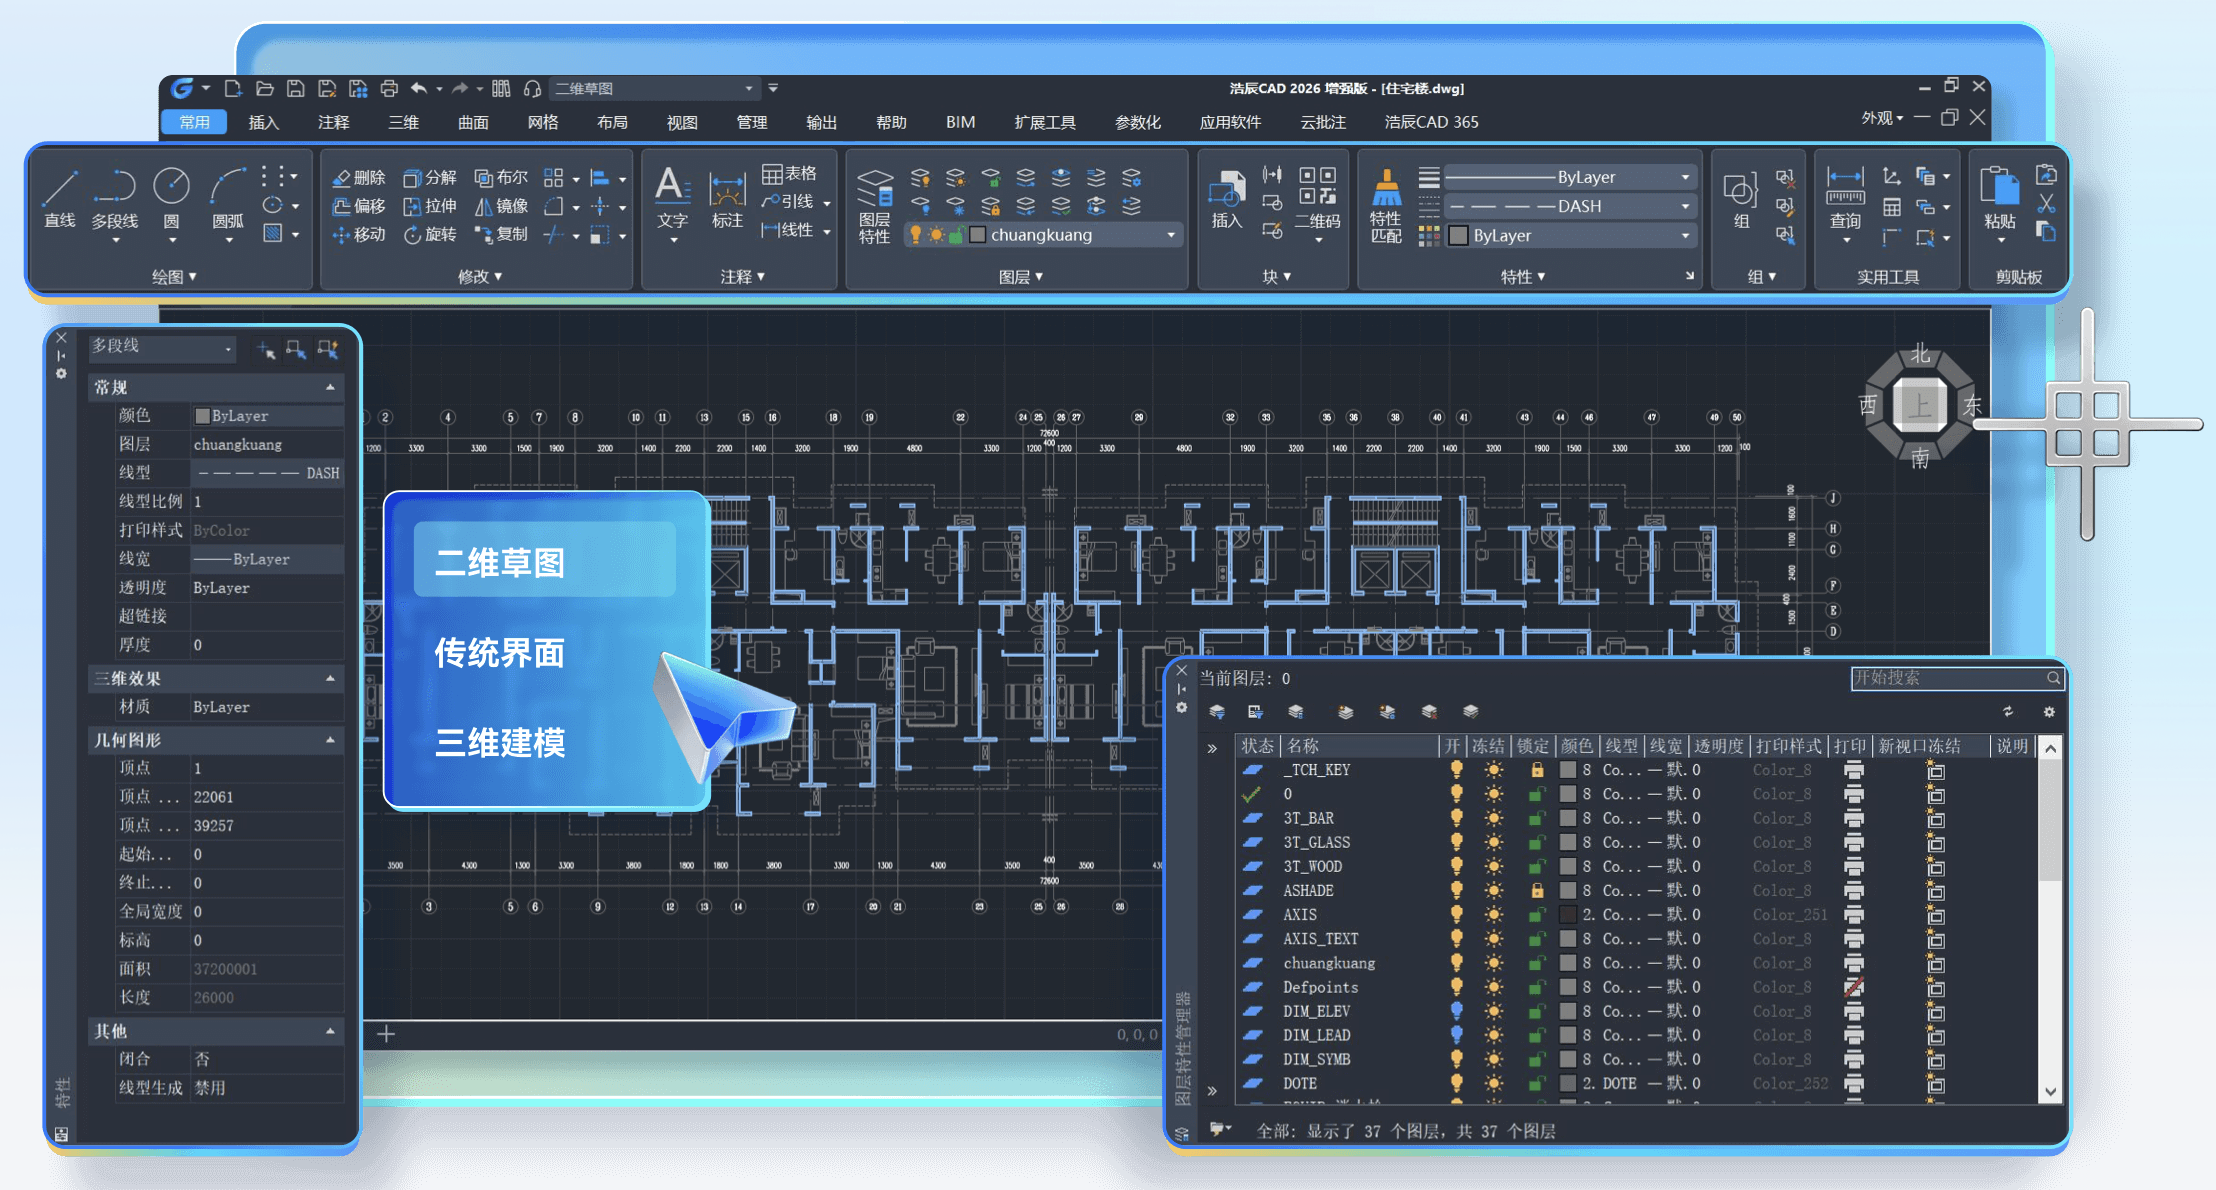Toggle on/off bulb for _TCH_KEY layer

click(x=1456, y=770)
